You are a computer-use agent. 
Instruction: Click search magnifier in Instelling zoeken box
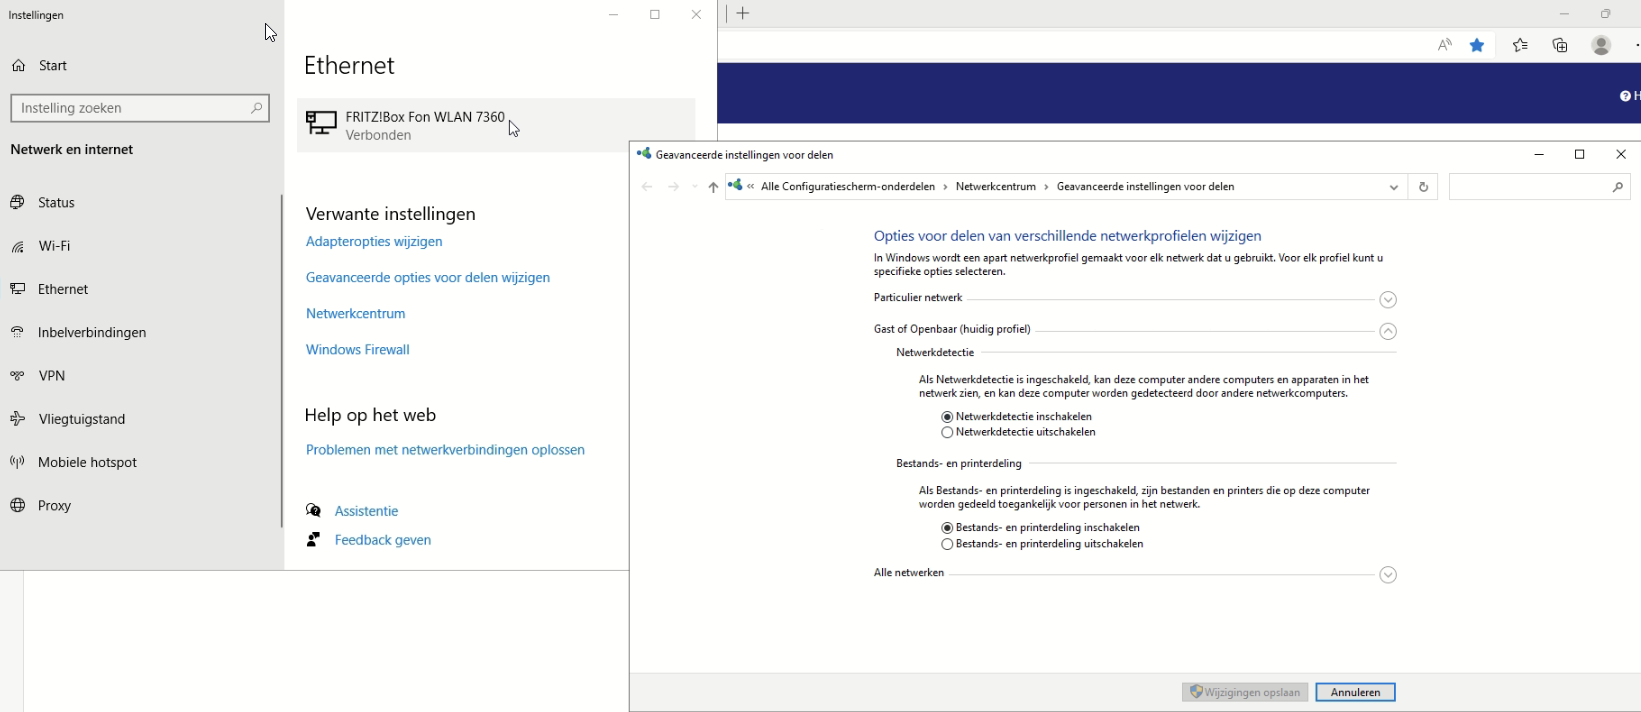257,108
